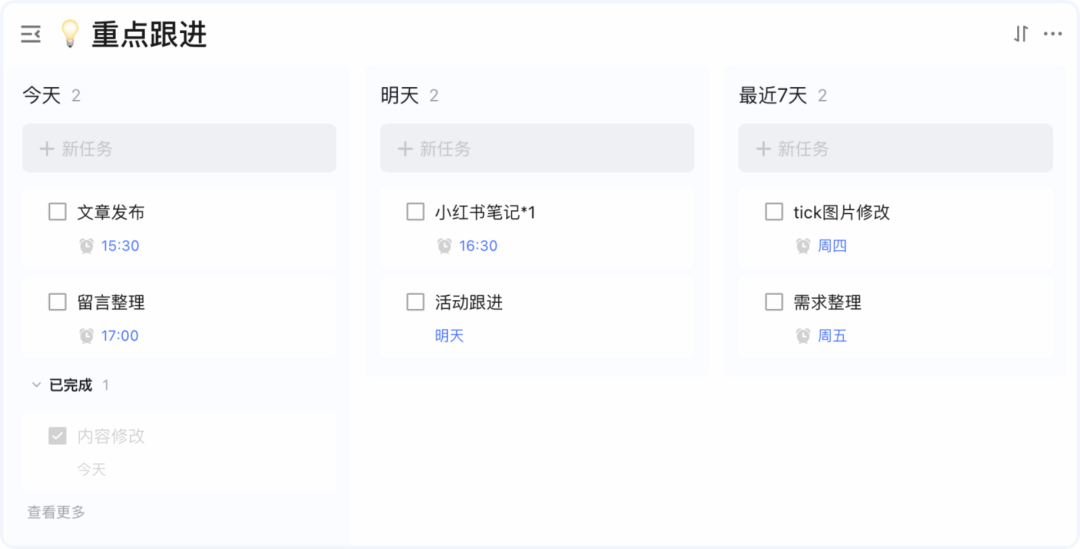Open the three-dot more options menu

pos(1052,34)
